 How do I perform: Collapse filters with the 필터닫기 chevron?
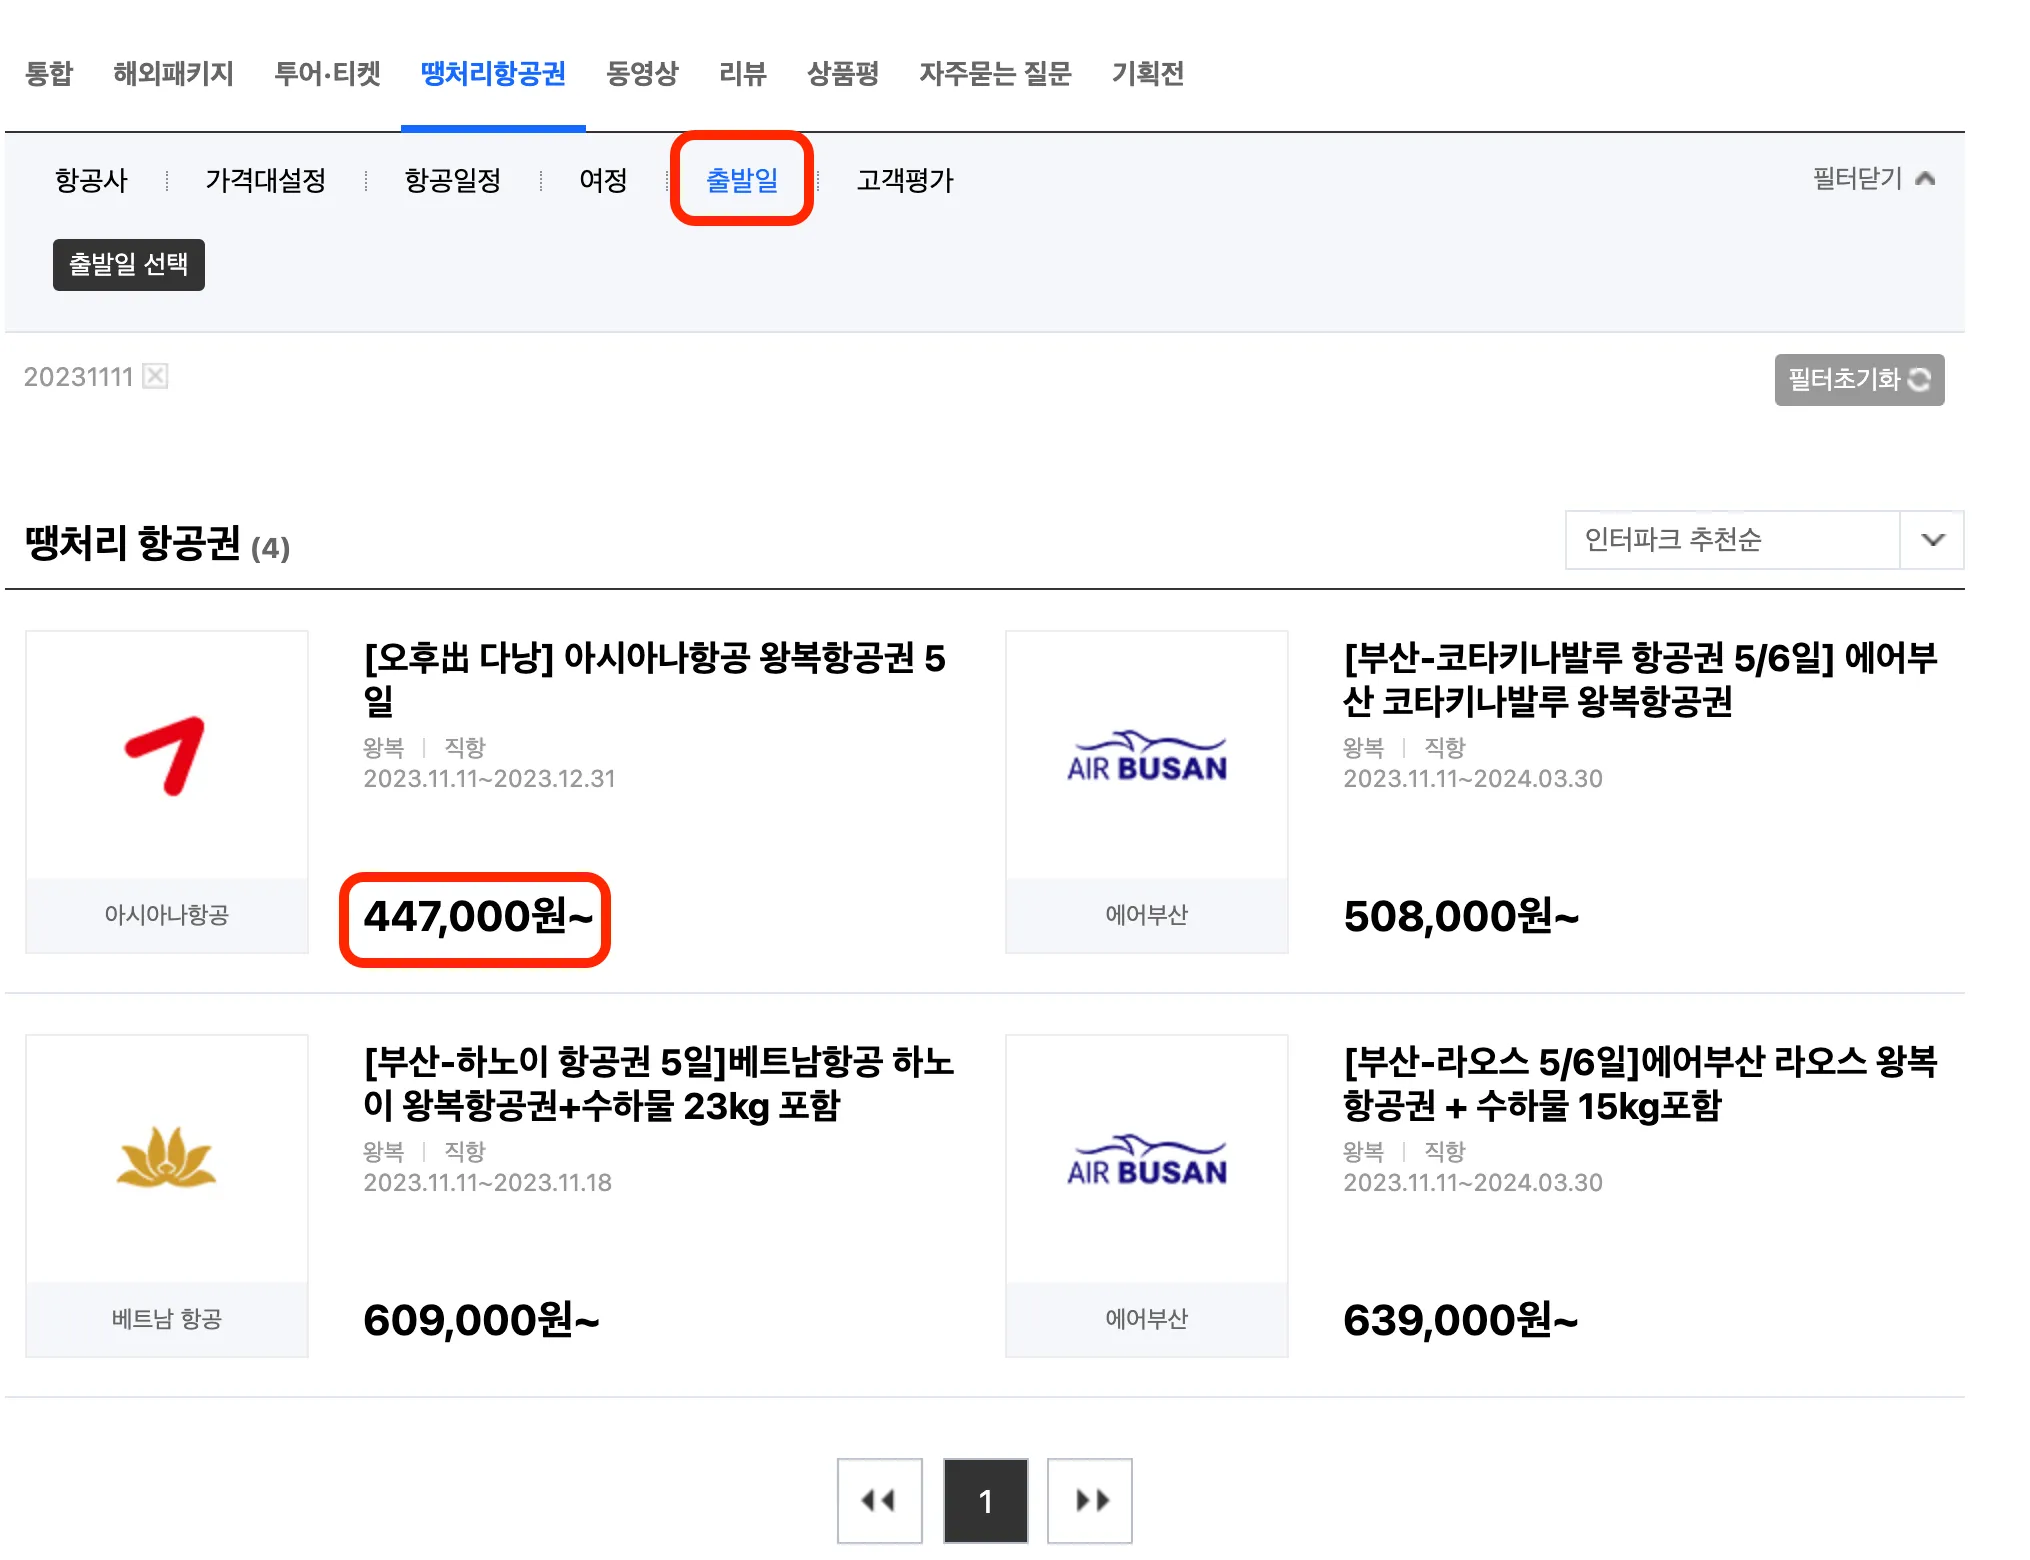(1925, 179)
